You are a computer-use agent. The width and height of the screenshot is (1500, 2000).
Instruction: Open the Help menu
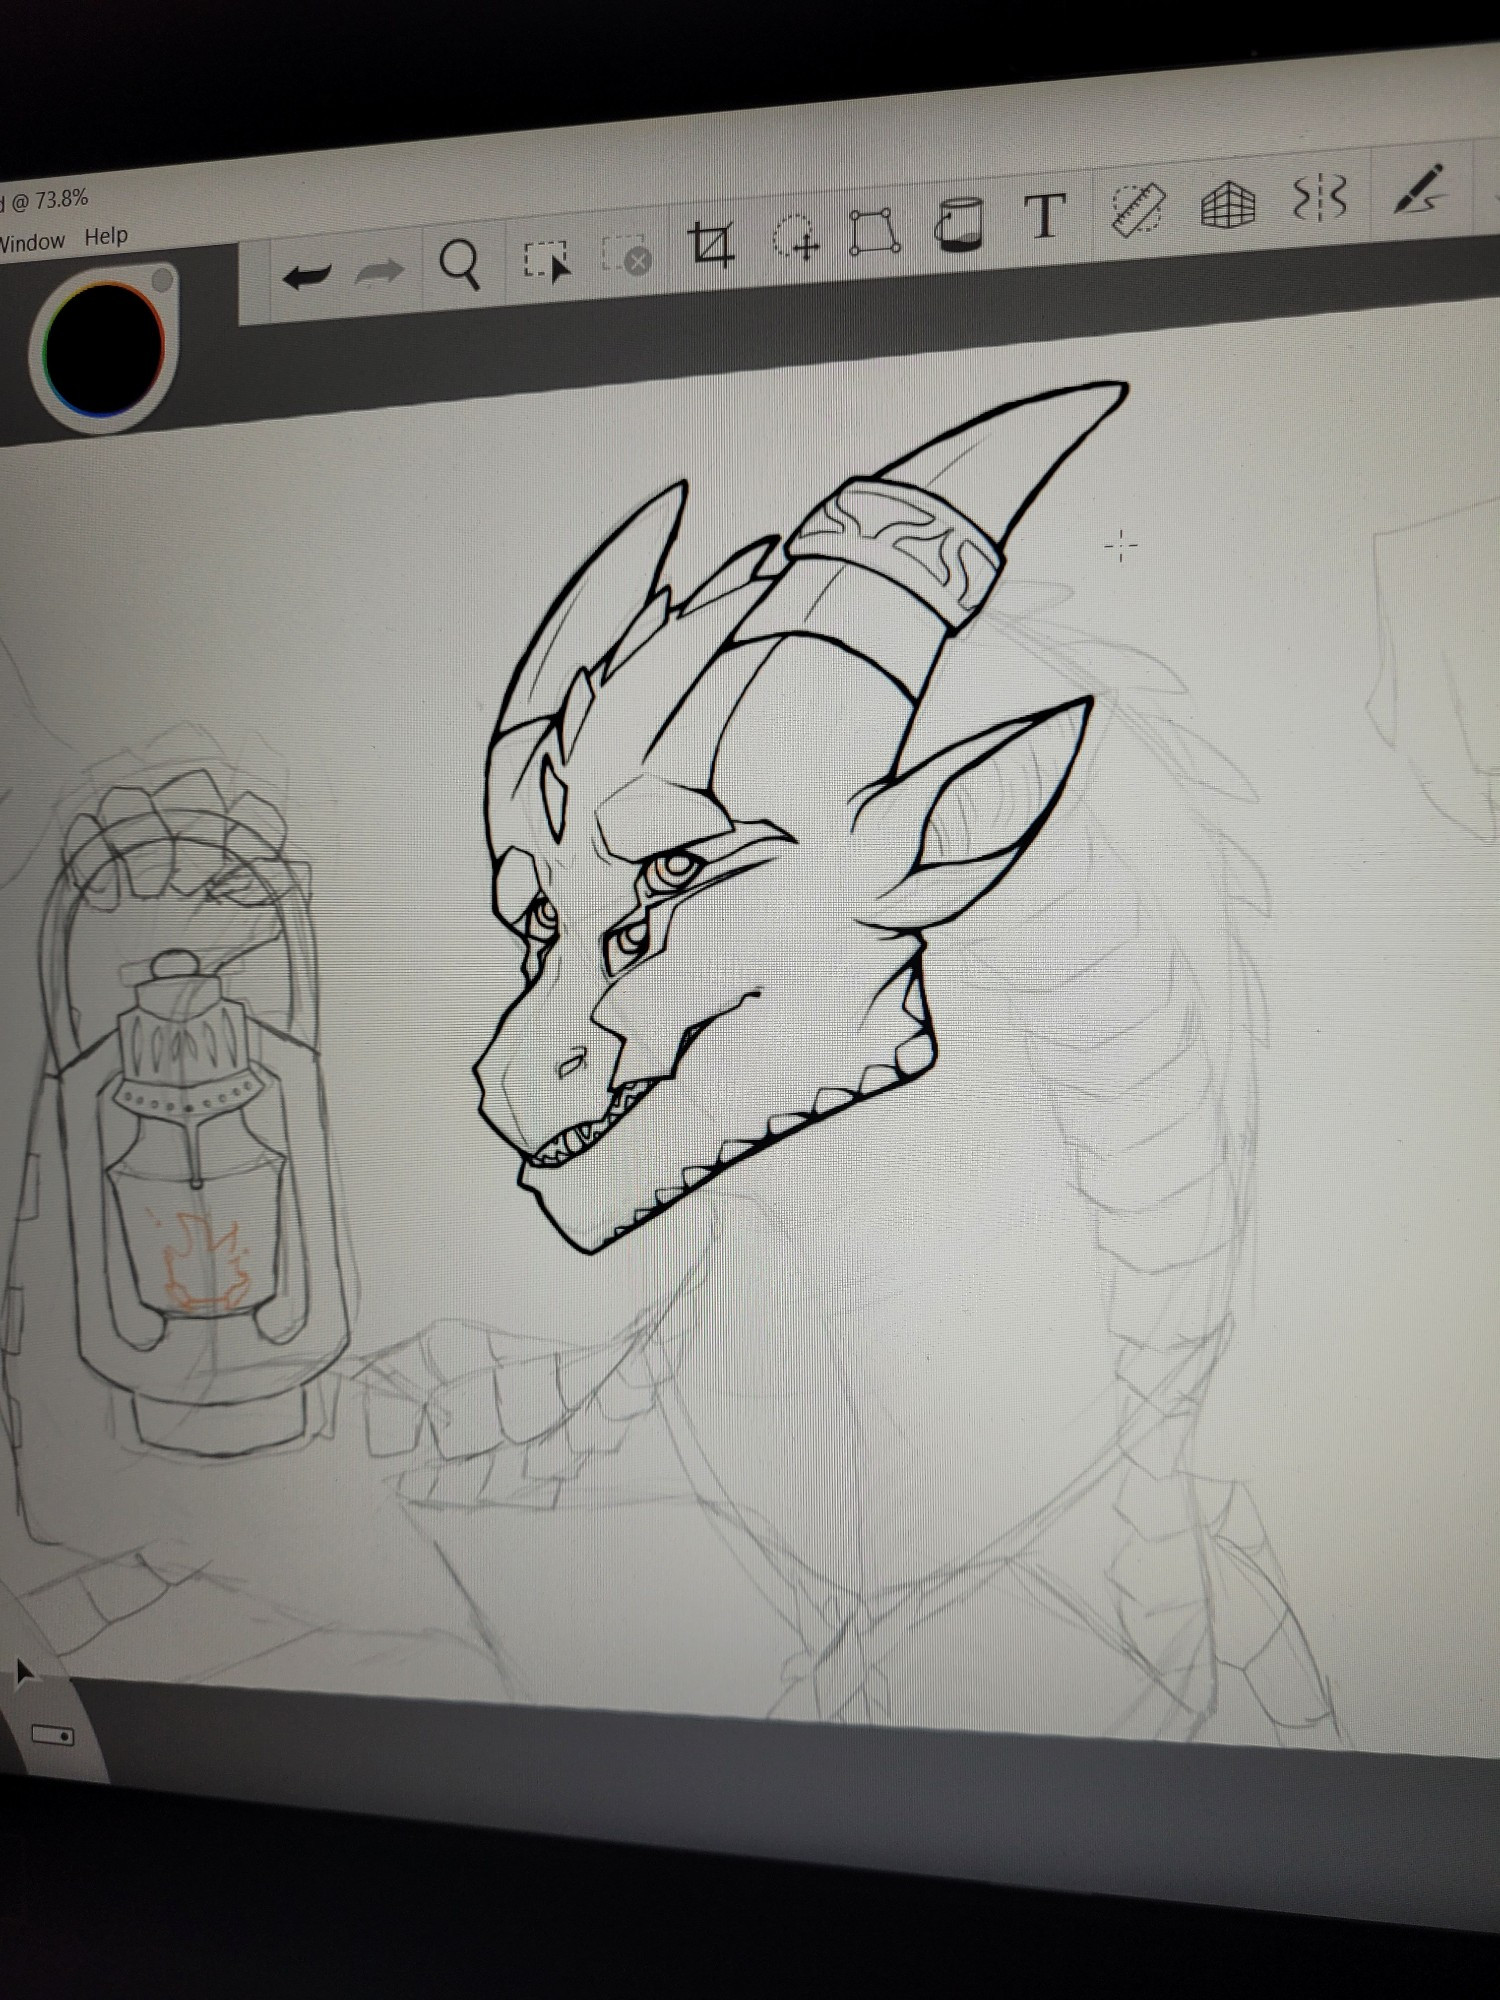[106, 237]
